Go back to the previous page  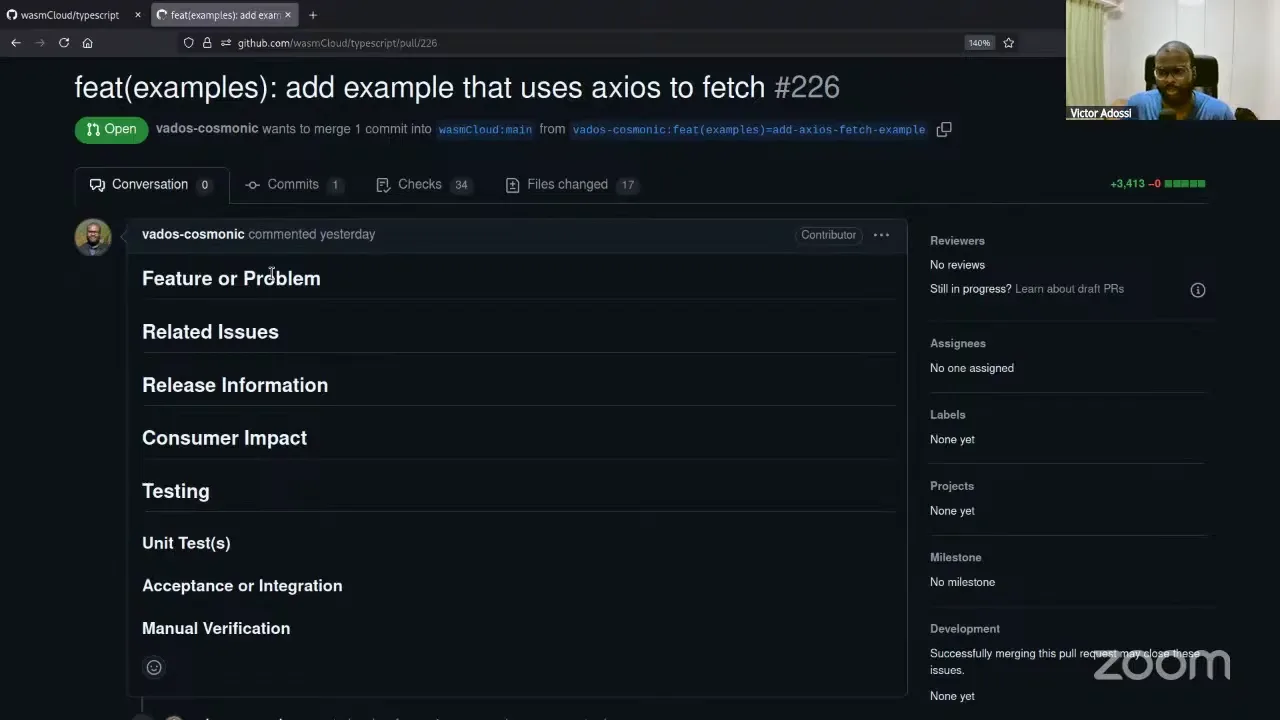[x=16, y=43]
